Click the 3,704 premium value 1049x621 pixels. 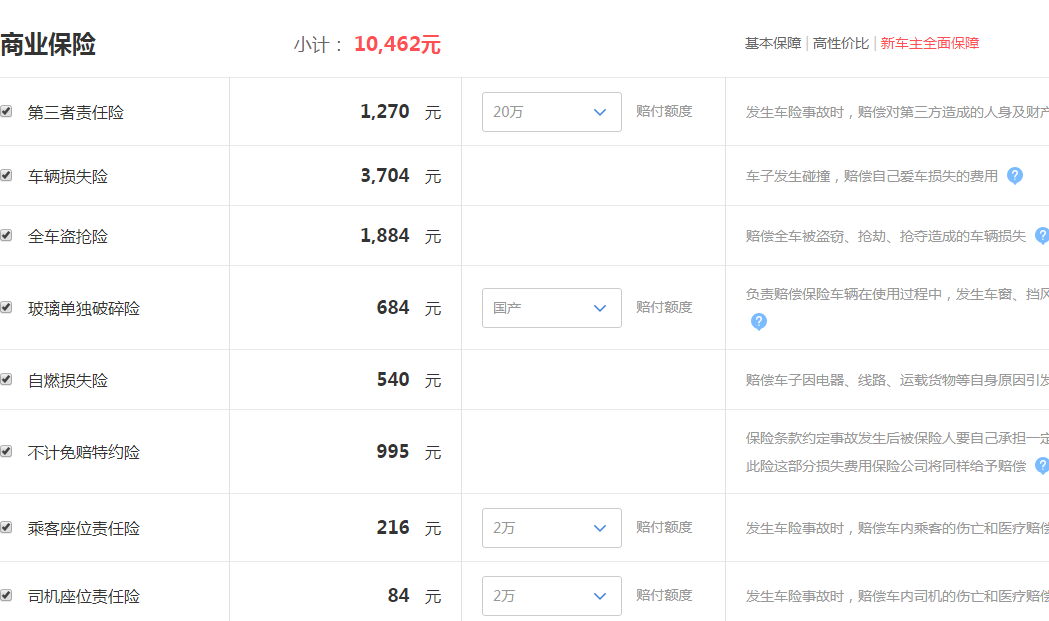[x=385, y=175]
